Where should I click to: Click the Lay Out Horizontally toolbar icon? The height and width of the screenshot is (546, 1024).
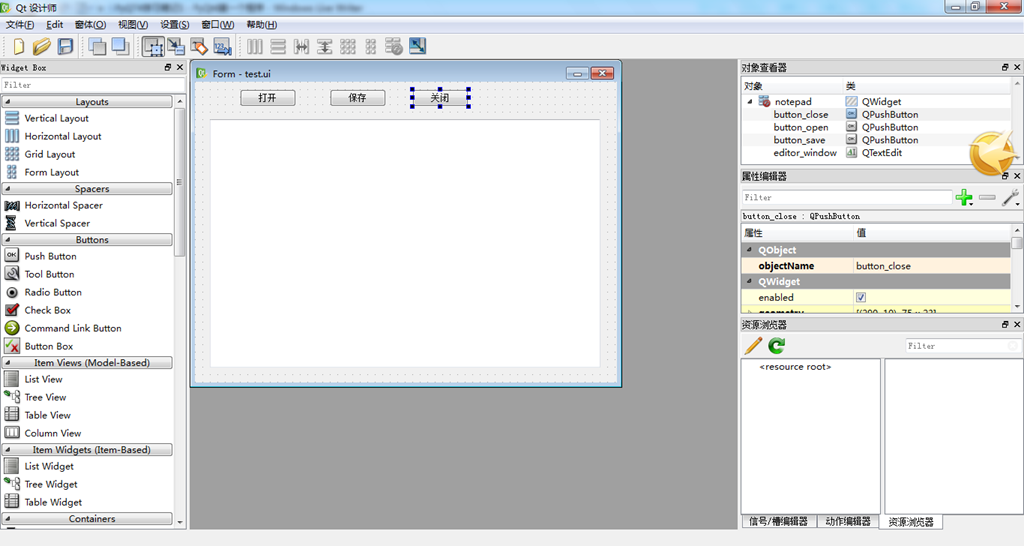pyautogui.click(x=255, y=46)
